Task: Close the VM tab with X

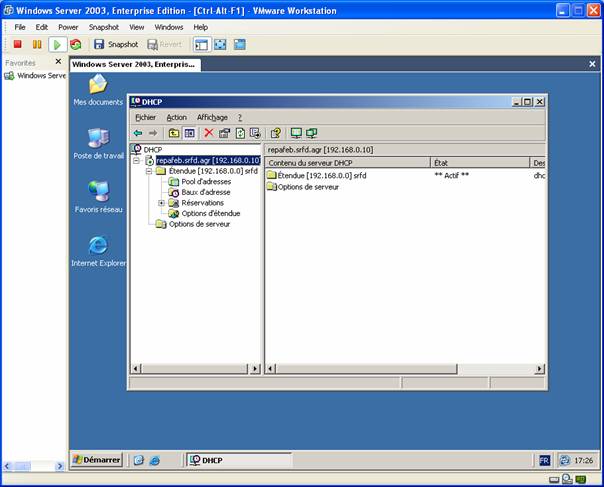Action: click(592, 64)
